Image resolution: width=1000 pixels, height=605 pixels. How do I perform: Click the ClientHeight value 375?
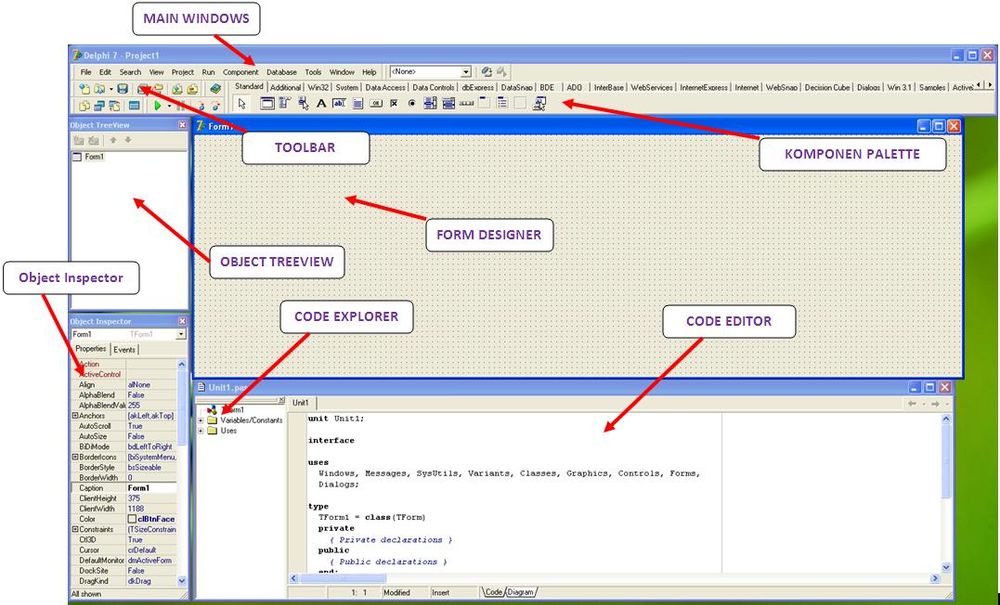pos(134,498)
